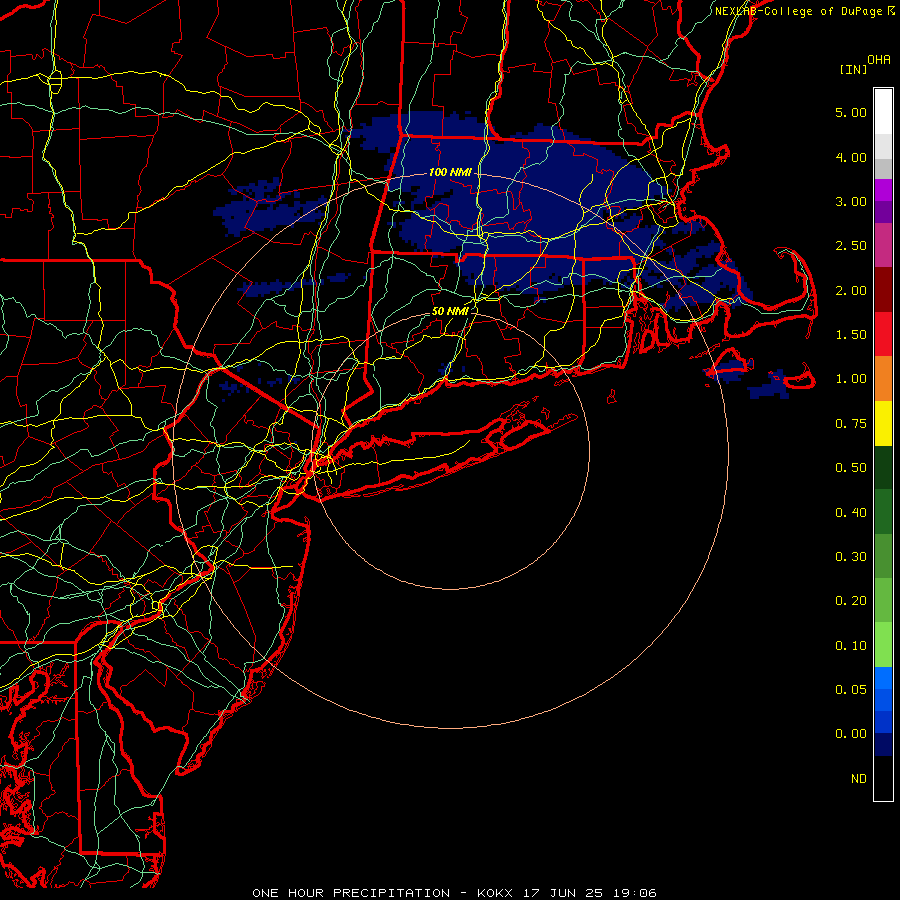Viewport: 900px width, 900px height.
Task: Click the "50 NMI" range ring label
Action: [450, 311]
